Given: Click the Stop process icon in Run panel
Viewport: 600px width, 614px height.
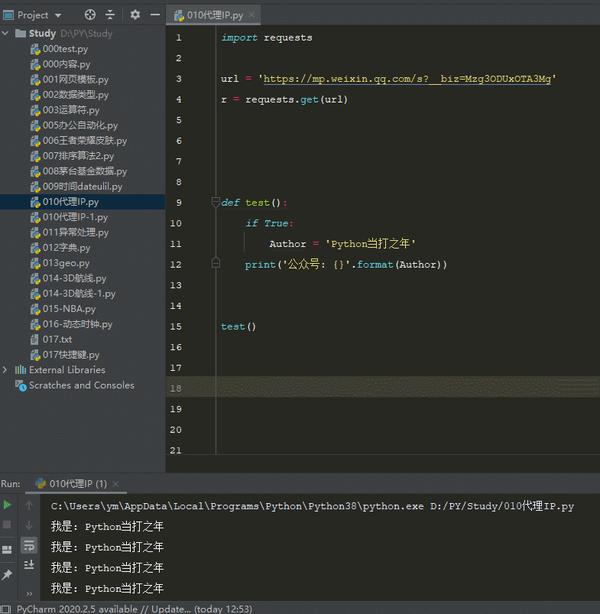Looking at the screenshot, I should (x=8, y=525).
